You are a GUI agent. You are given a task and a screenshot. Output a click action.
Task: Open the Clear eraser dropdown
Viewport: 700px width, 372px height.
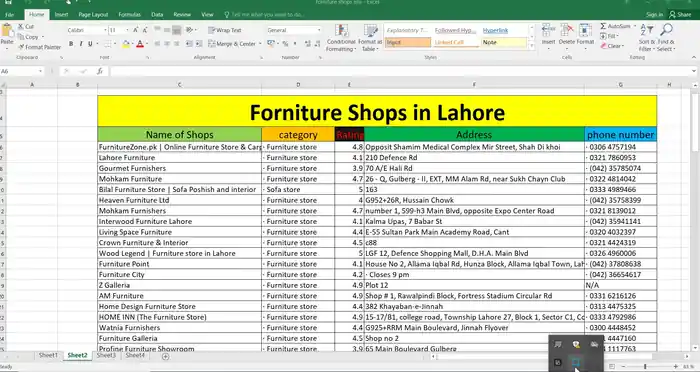coord(612,46)
